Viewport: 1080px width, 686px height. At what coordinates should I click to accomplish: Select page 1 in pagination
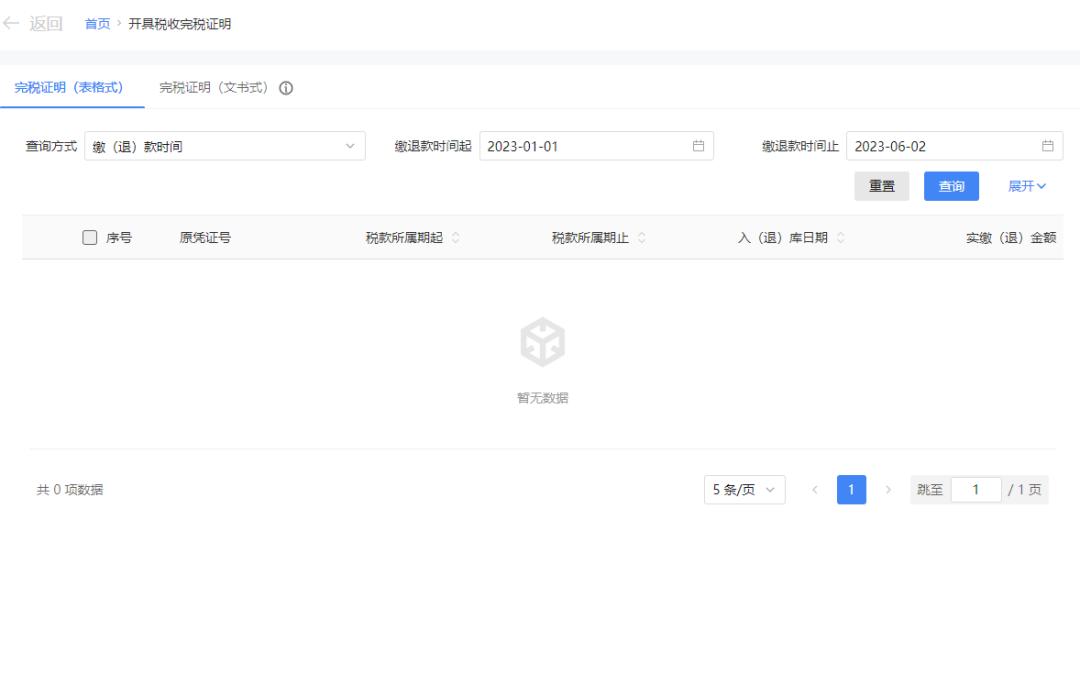851,490
